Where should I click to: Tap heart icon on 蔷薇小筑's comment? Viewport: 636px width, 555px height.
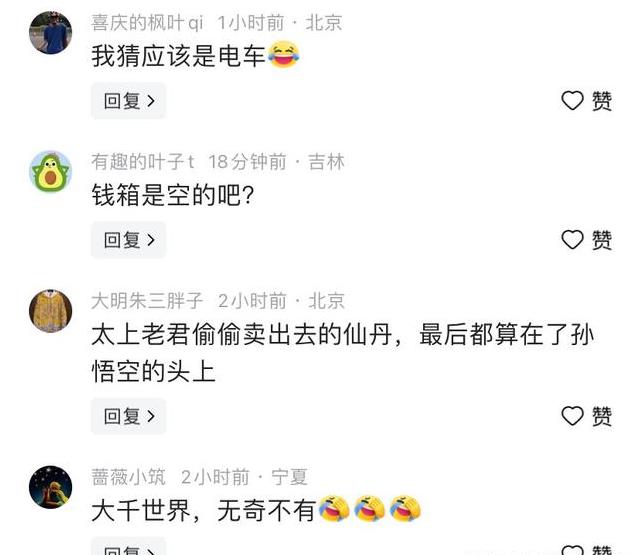coord(572,551)
